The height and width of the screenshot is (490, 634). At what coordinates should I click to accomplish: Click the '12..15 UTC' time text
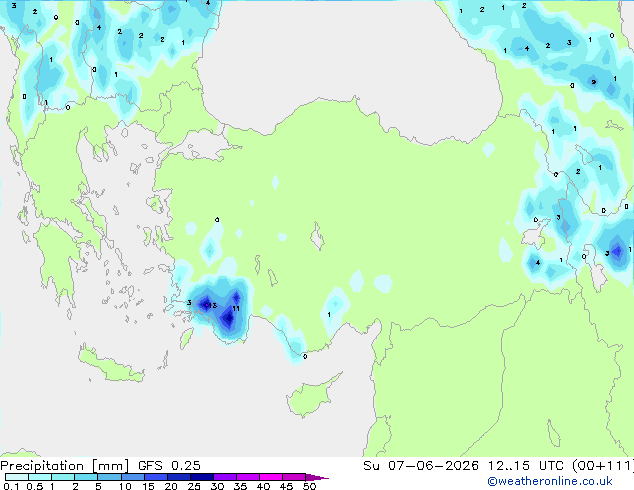(x=526, y=466)
